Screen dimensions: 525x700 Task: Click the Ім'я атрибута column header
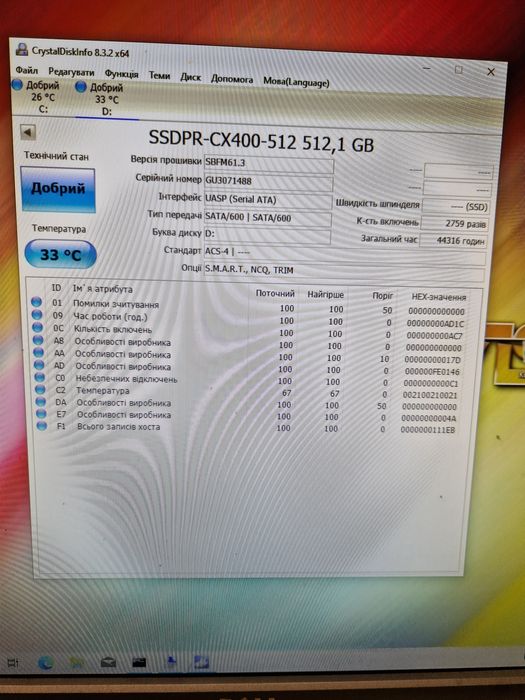click(x=103, y=289)
